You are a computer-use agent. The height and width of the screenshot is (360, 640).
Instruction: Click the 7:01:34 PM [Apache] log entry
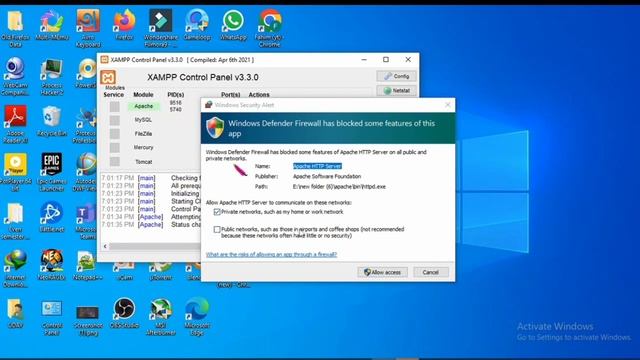[x=151, y=217]
